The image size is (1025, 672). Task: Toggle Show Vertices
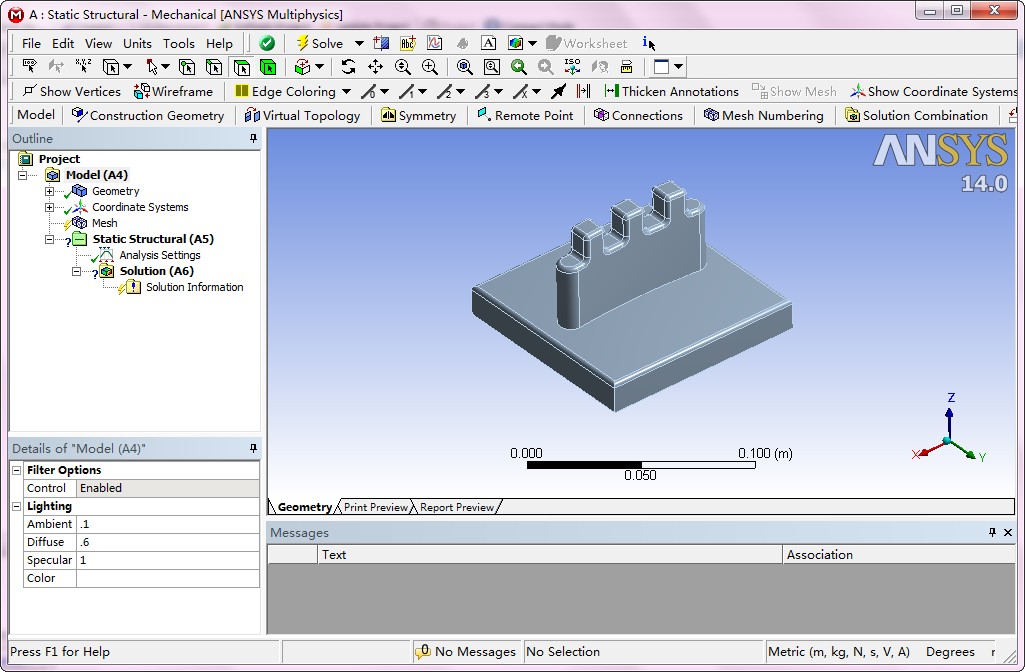coord(70,91)
